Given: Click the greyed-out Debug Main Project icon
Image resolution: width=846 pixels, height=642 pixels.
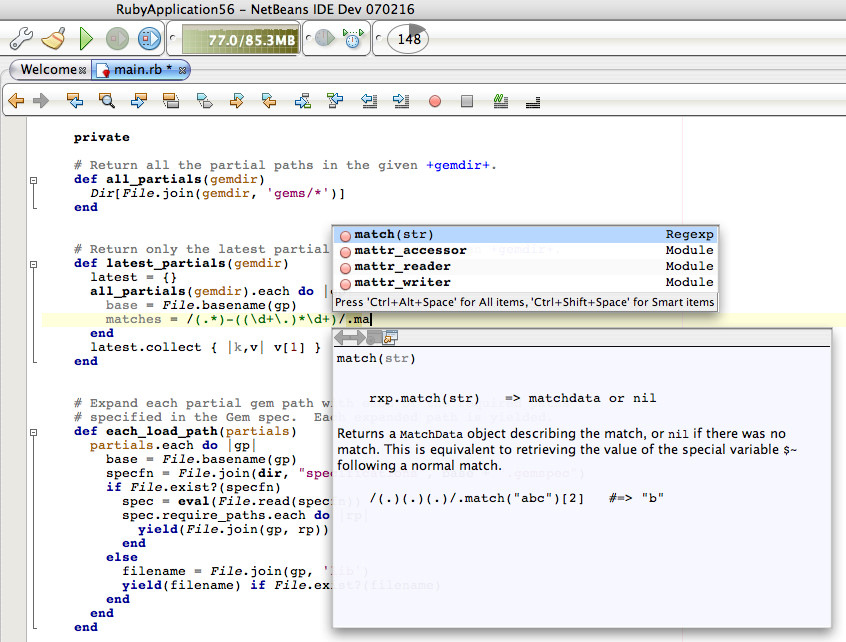Looking at the screenshot, I should pos(117,39).
